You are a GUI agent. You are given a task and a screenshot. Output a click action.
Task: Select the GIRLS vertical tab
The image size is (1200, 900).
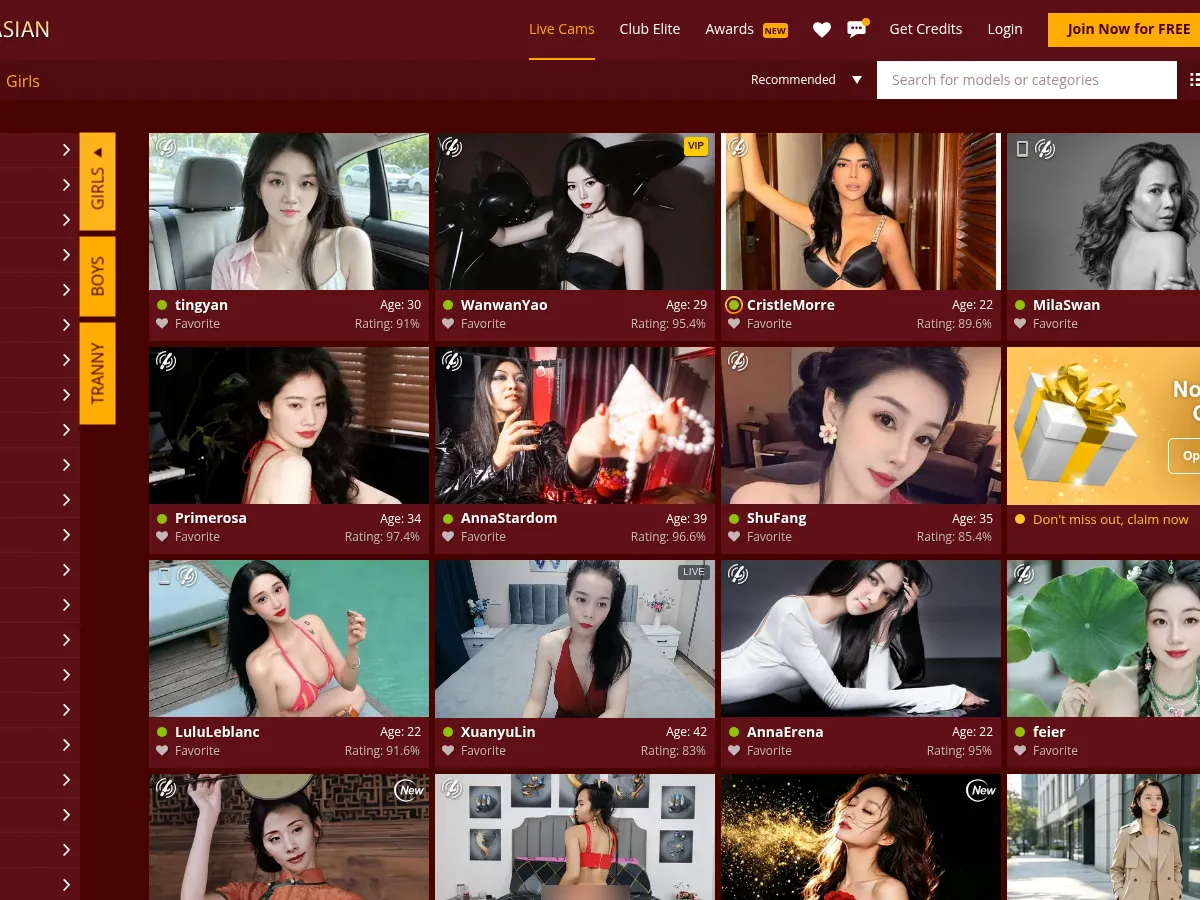(97, 182)
